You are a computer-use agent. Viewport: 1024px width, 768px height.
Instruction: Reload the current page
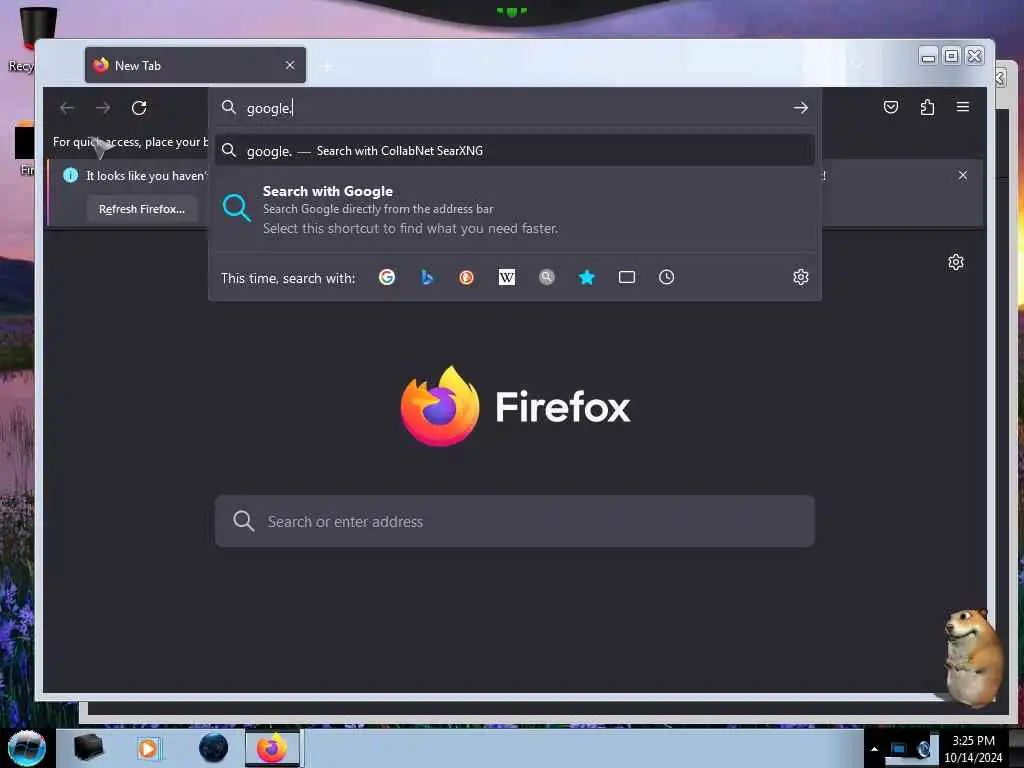(138, 108)
